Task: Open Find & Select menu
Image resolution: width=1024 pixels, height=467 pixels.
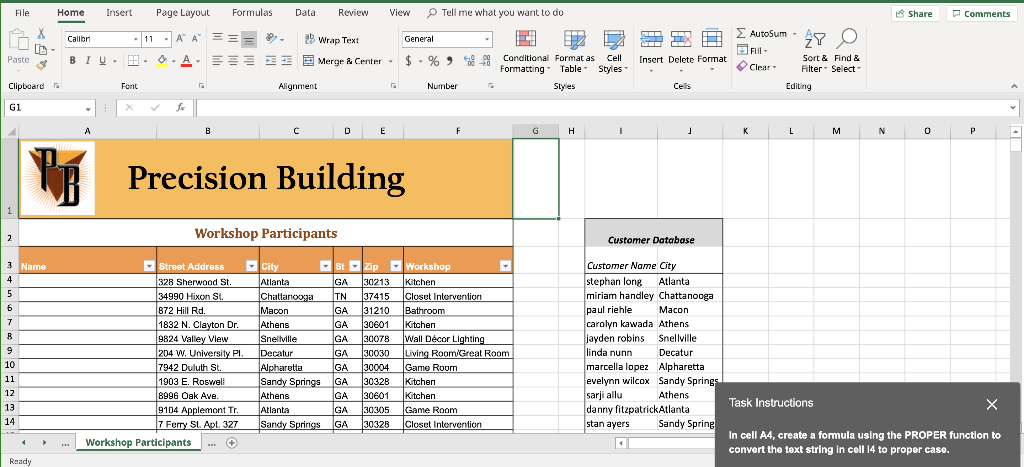Action: [x=846, y=52]
